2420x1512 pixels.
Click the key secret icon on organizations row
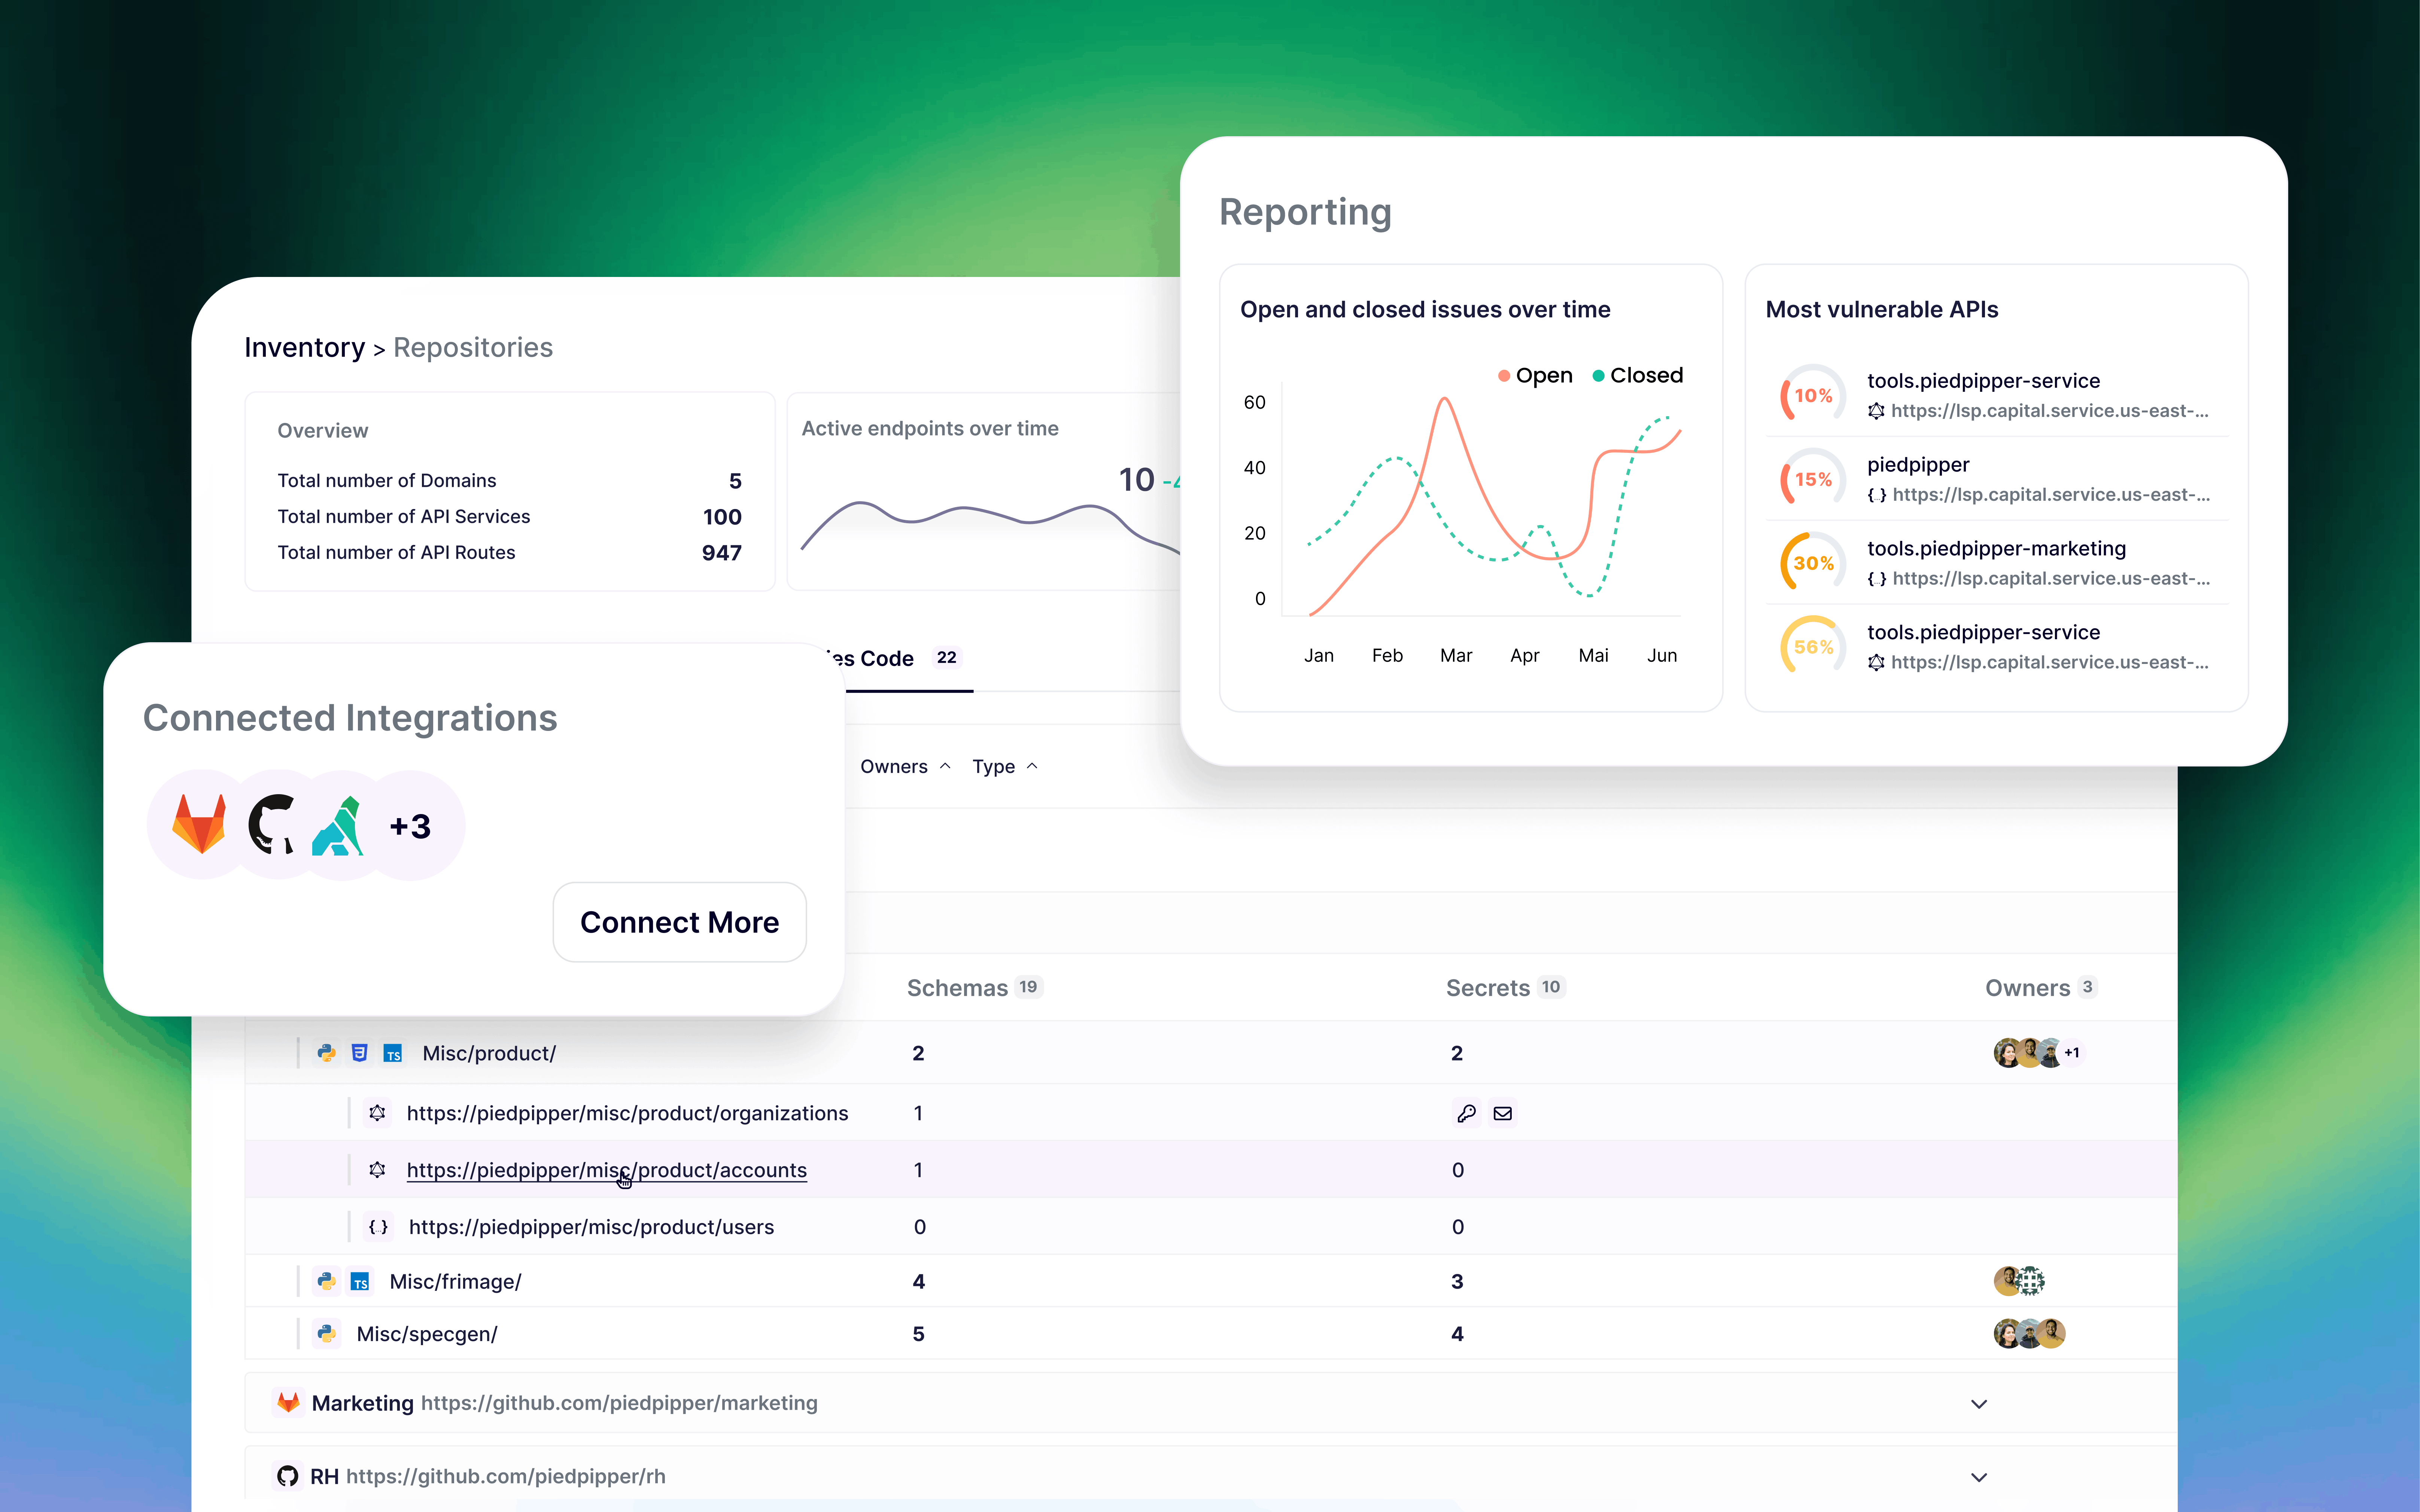[x=1467, y=1113]
